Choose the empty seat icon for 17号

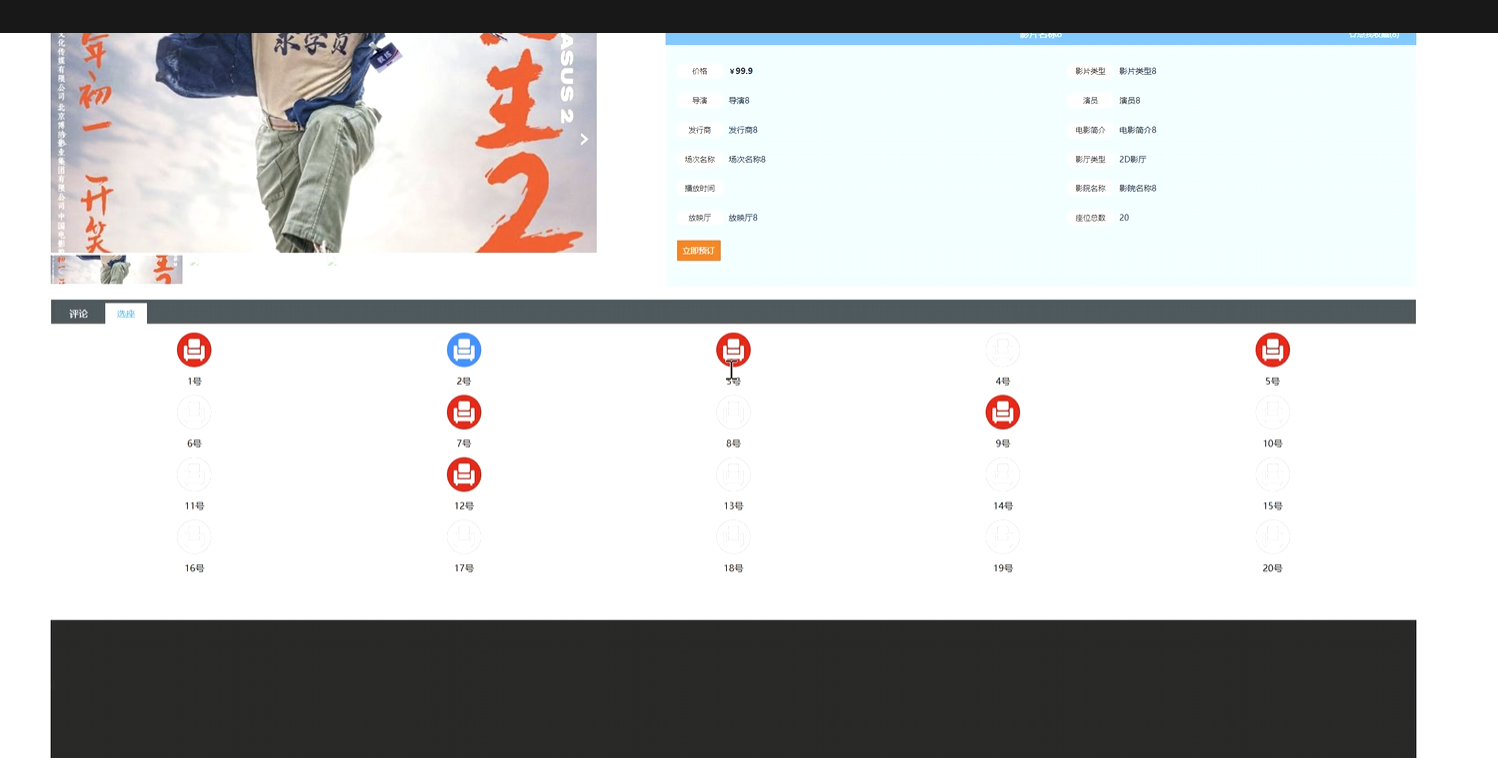464,537
